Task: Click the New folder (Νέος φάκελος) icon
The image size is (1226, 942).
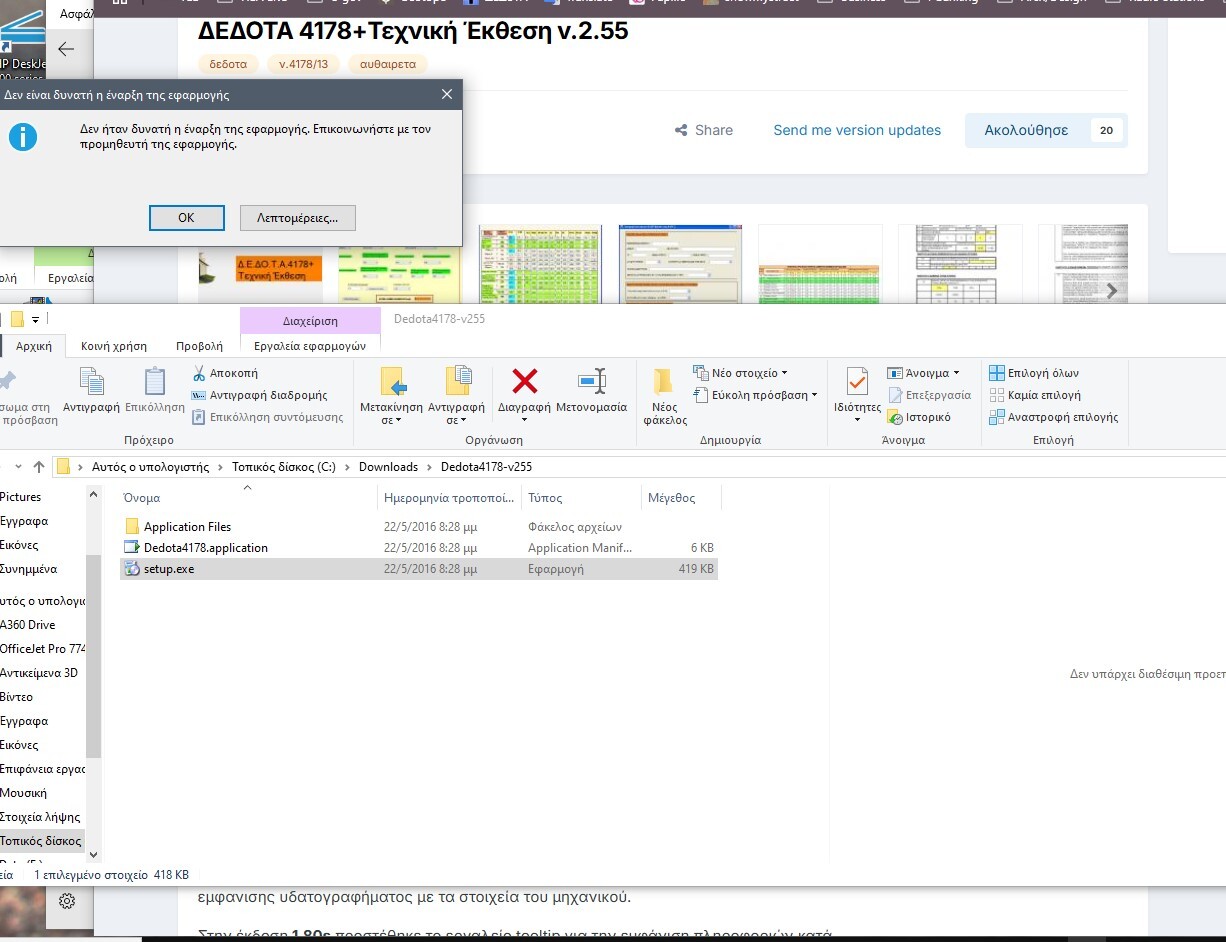Action: (663, 381)
